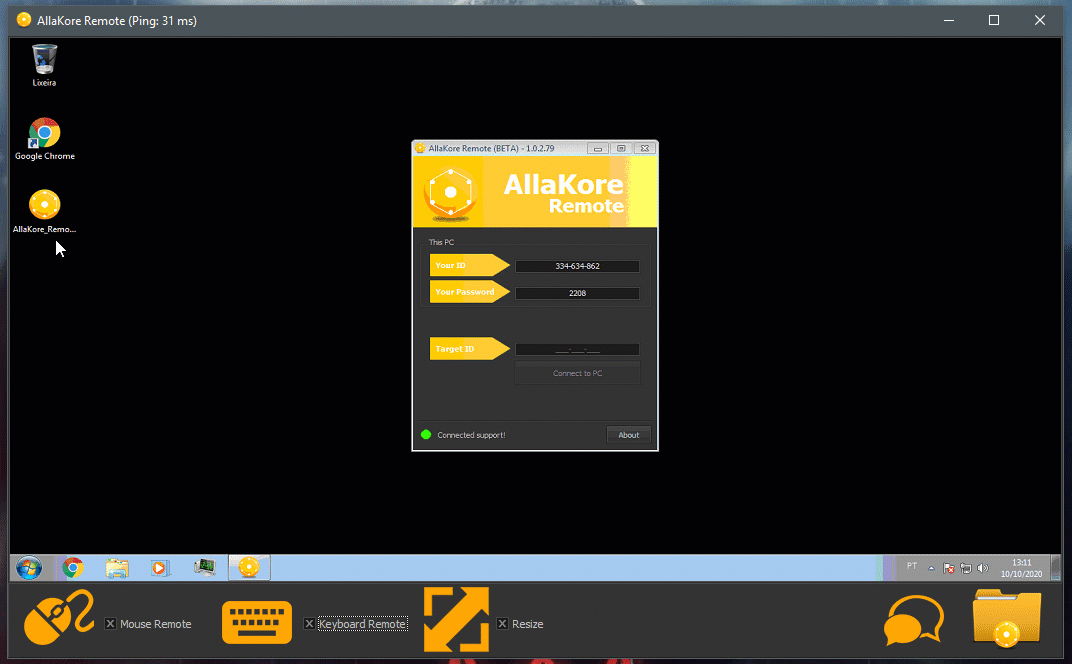The height and width of the screenshot is (664, 1072).
Task: Click the PT language indicator in tray
Action: coord(911,566)
